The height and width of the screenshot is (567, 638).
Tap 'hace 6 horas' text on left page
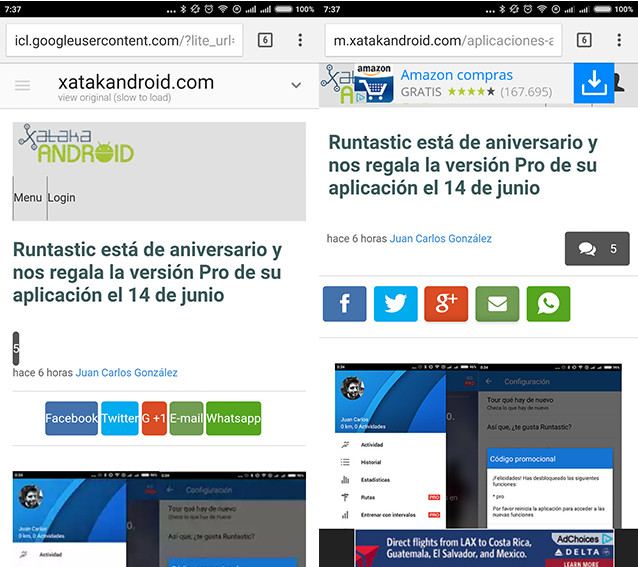point(43,373)
